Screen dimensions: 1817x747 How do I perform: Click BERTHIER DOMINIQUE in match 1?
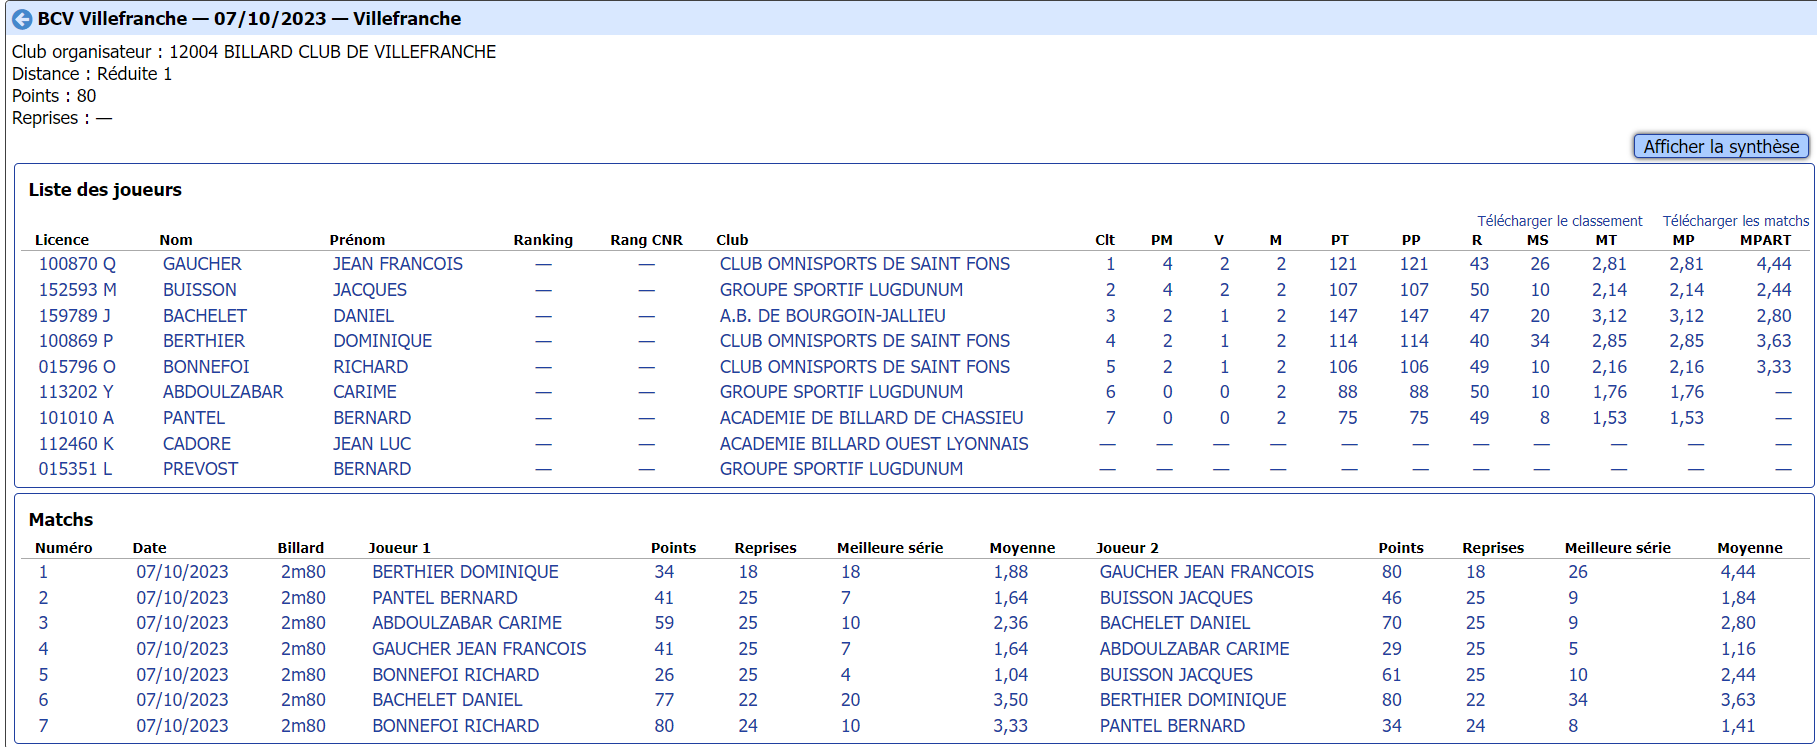(465, 572)
